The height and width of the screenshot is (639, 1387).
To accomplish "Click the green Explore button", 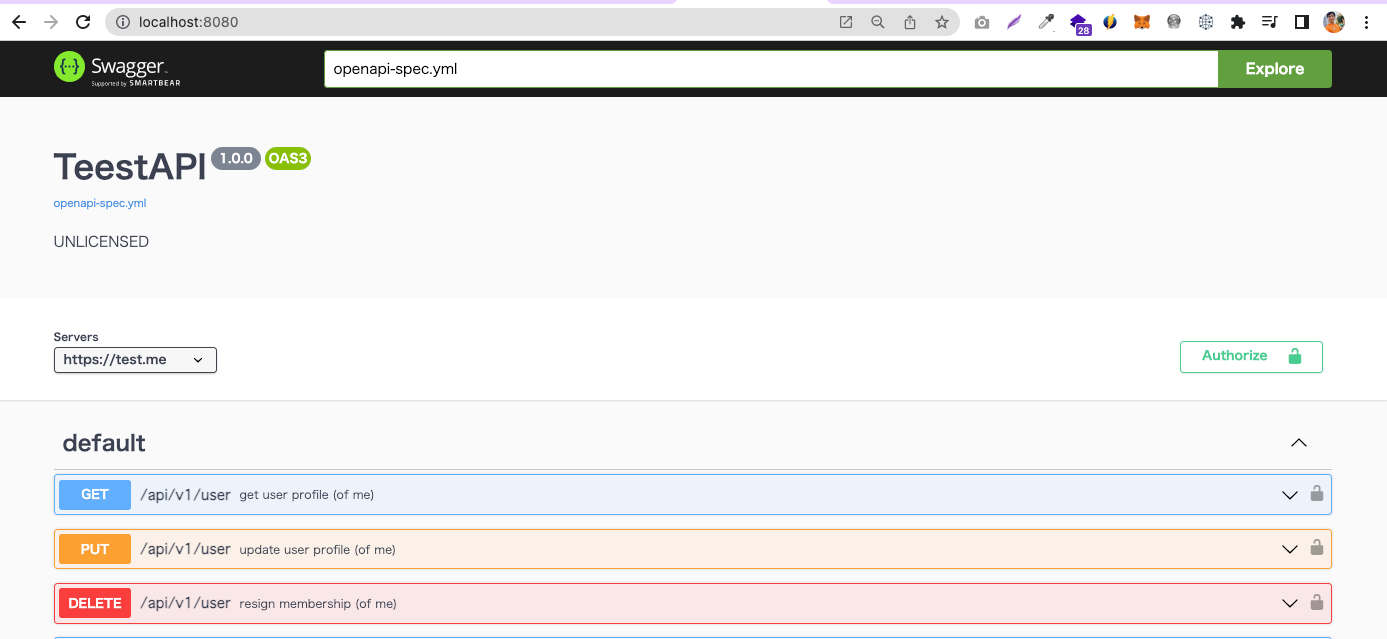I will click(x=1274, y=69).
